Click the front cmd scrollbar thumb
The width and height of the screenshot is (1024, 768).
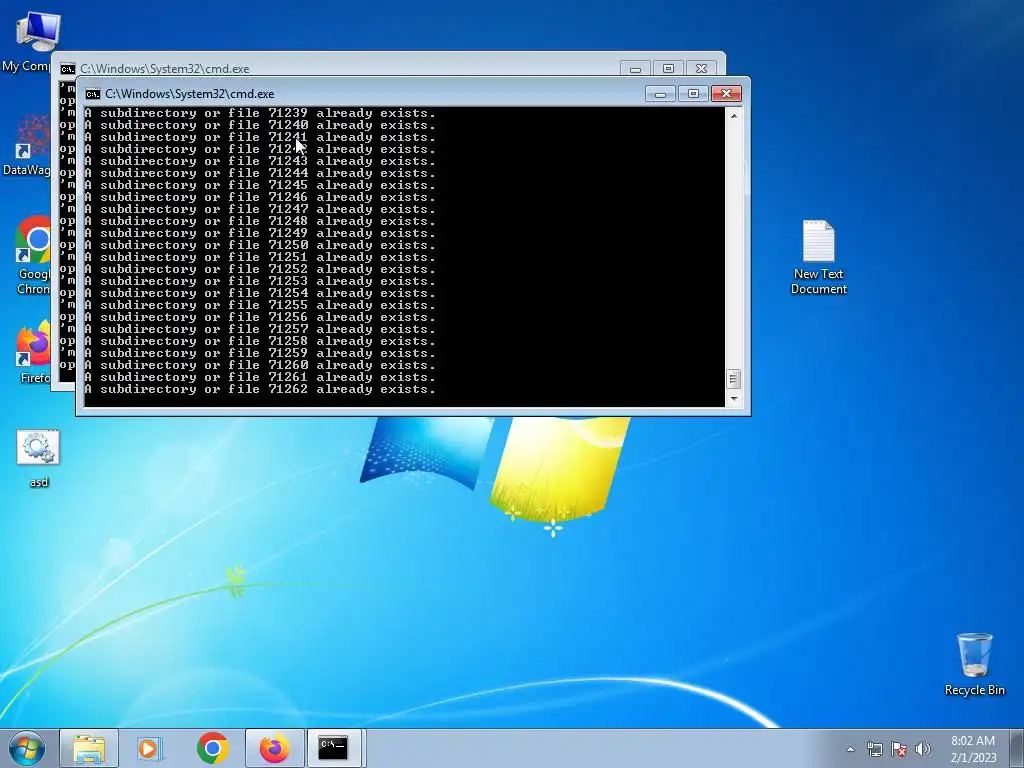[x=733, y=379]
